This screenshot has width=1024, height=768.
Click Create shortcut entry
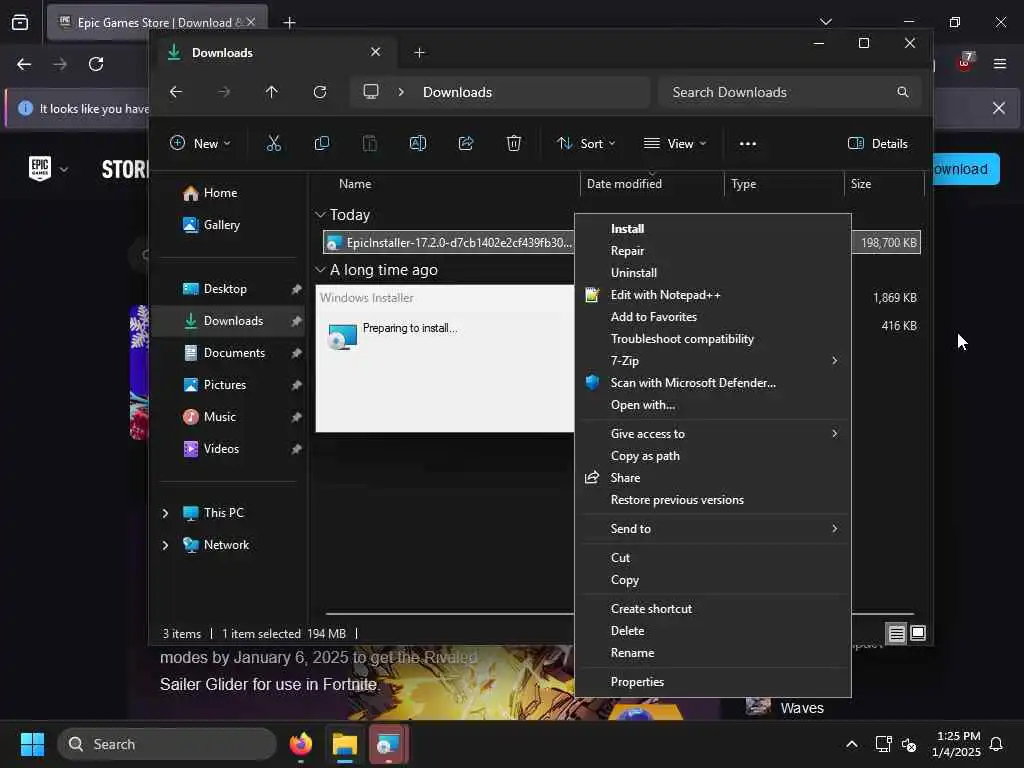pos(712,609)
